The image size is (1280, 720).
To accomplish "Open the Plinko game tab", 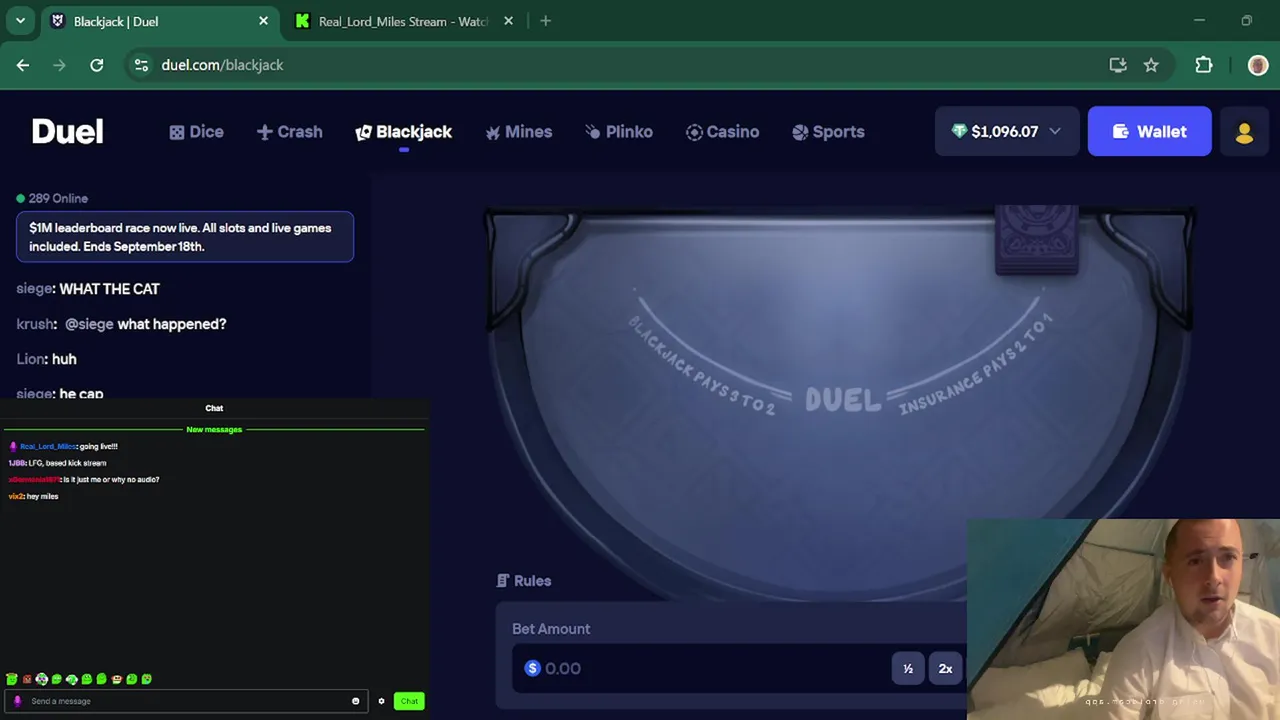I will 619,132.
